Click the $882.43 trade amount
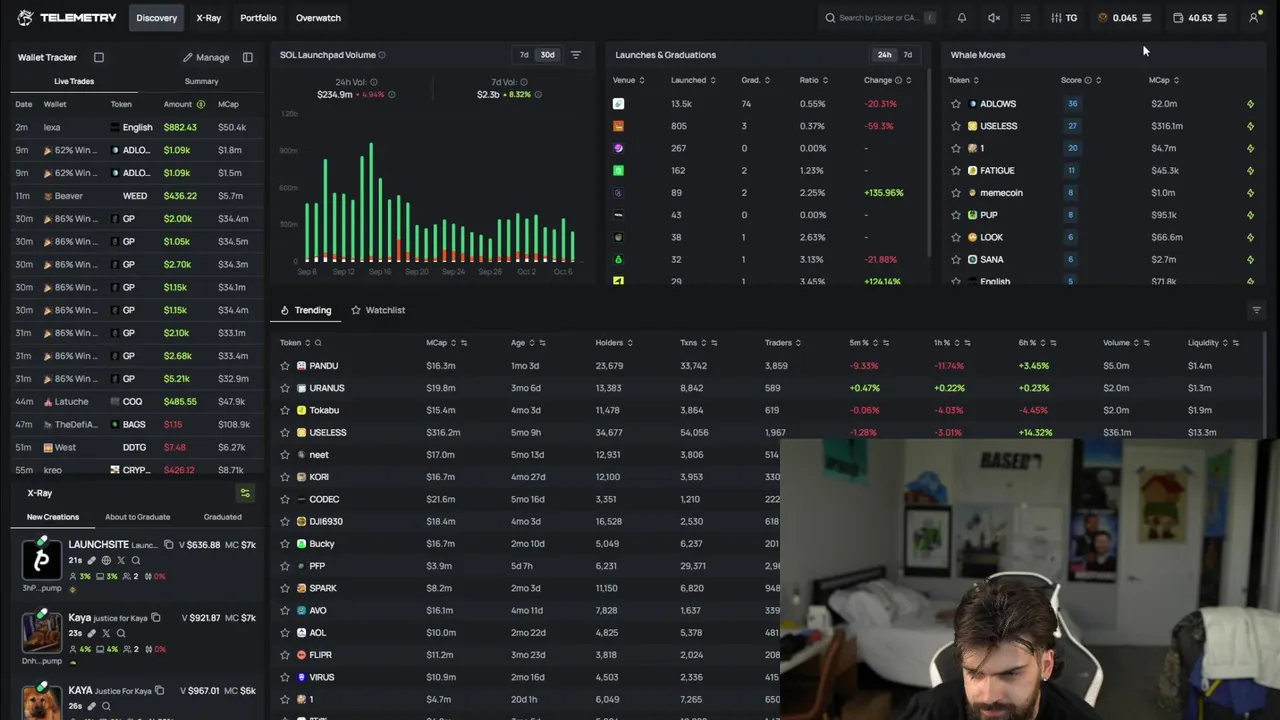1280x720 pixels. pos(180,128)
